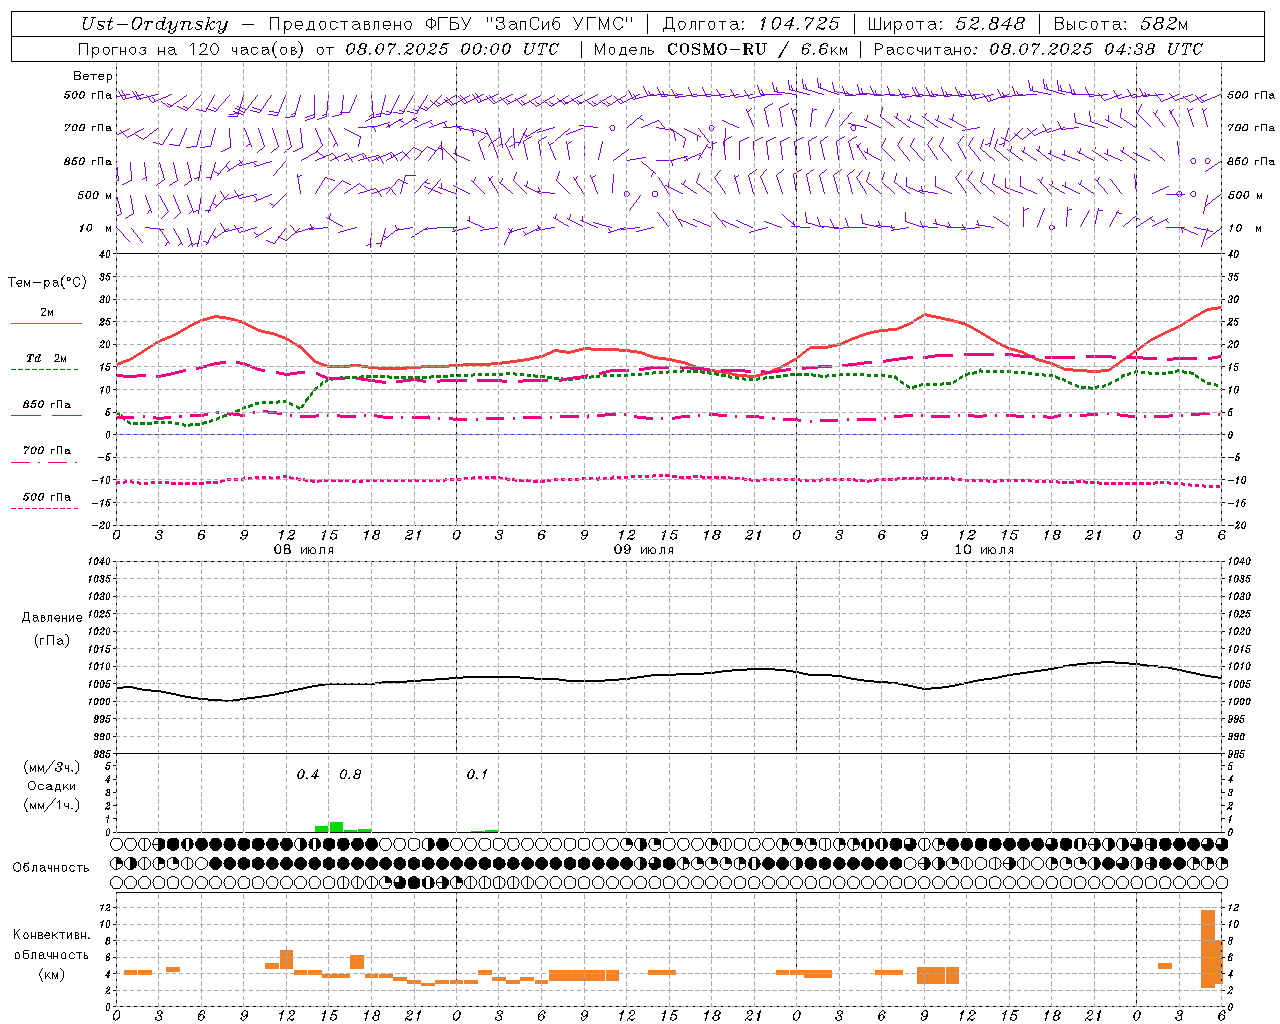Click the 'Облачность' cloud cover label

(x=51, y=868)
